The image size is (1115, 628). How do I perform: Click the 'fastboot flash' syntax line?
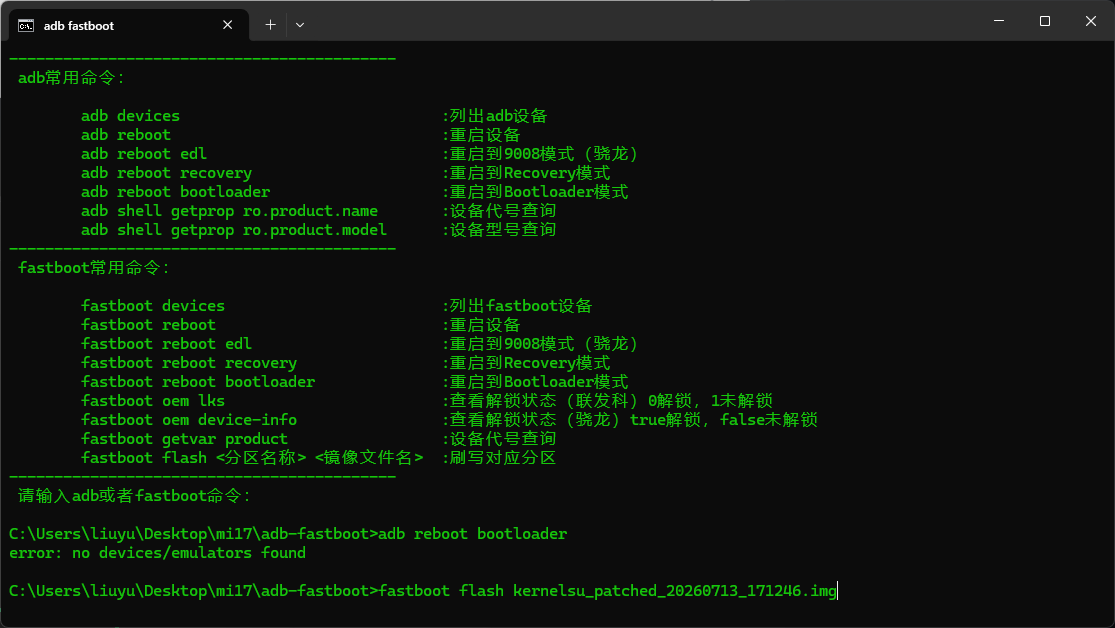point(252,457)
